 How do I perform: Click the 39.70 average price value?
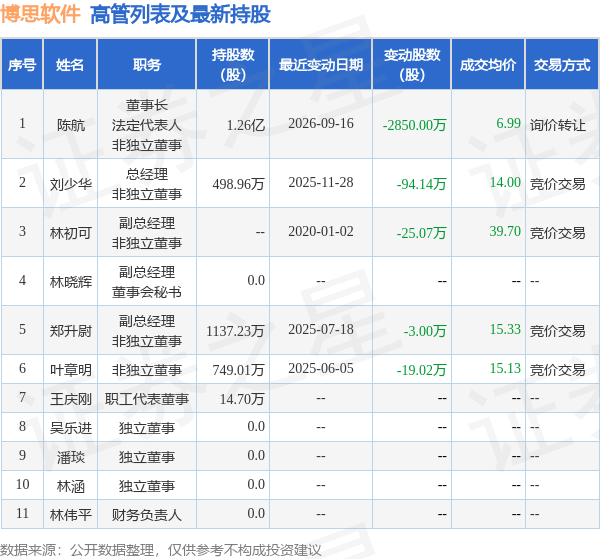(505, 231)
